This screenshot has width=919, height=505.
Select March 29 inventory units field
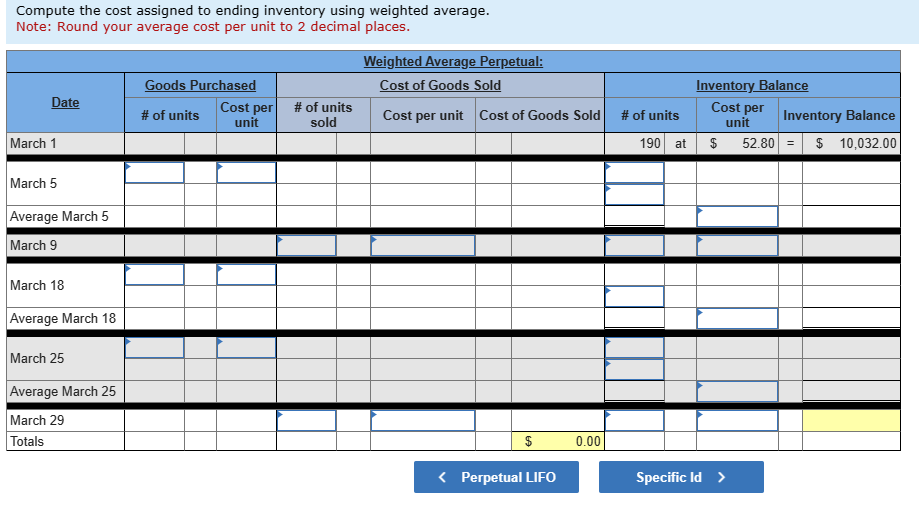click(x=634, y=420)
